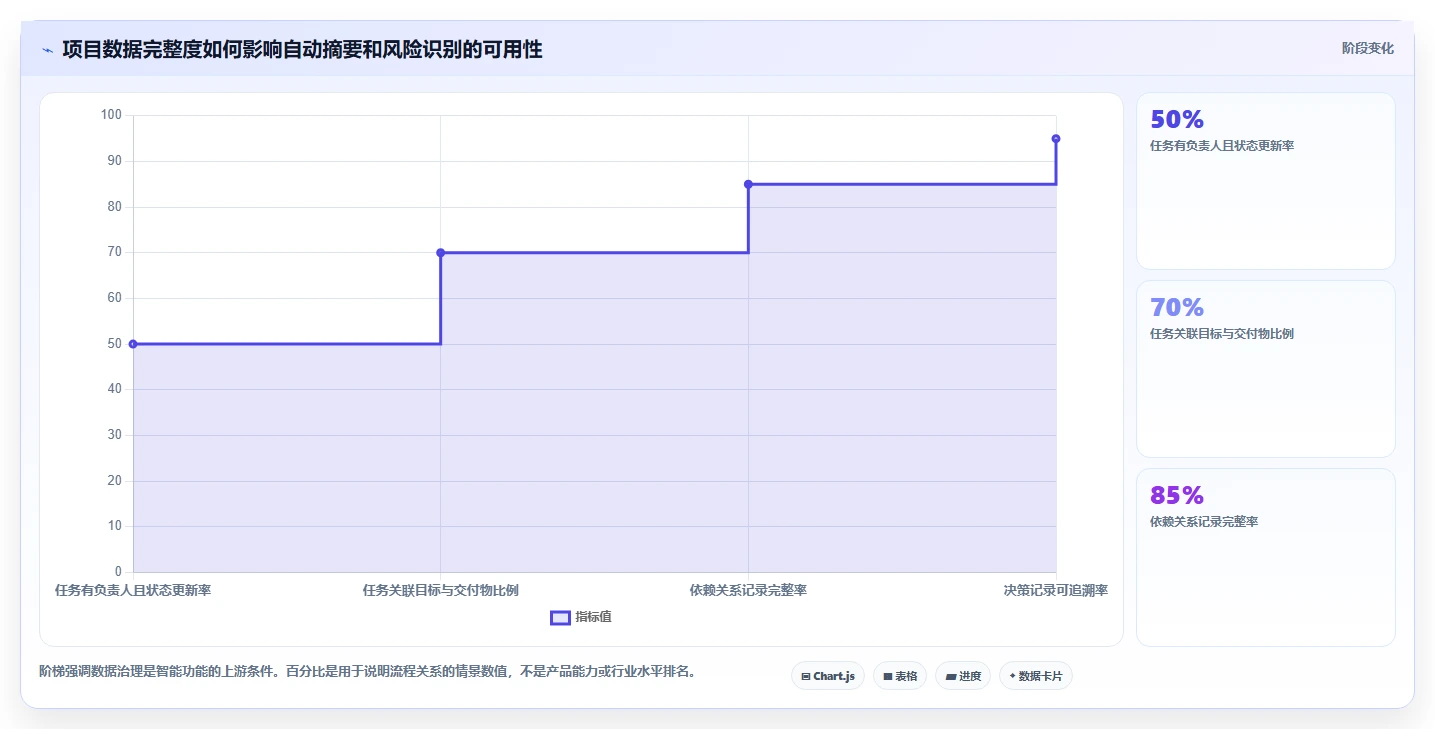Click x-axis label 任务有负责人且状态更新率
This screenshot has height=729, width=1435.
(x=133, y=591)
